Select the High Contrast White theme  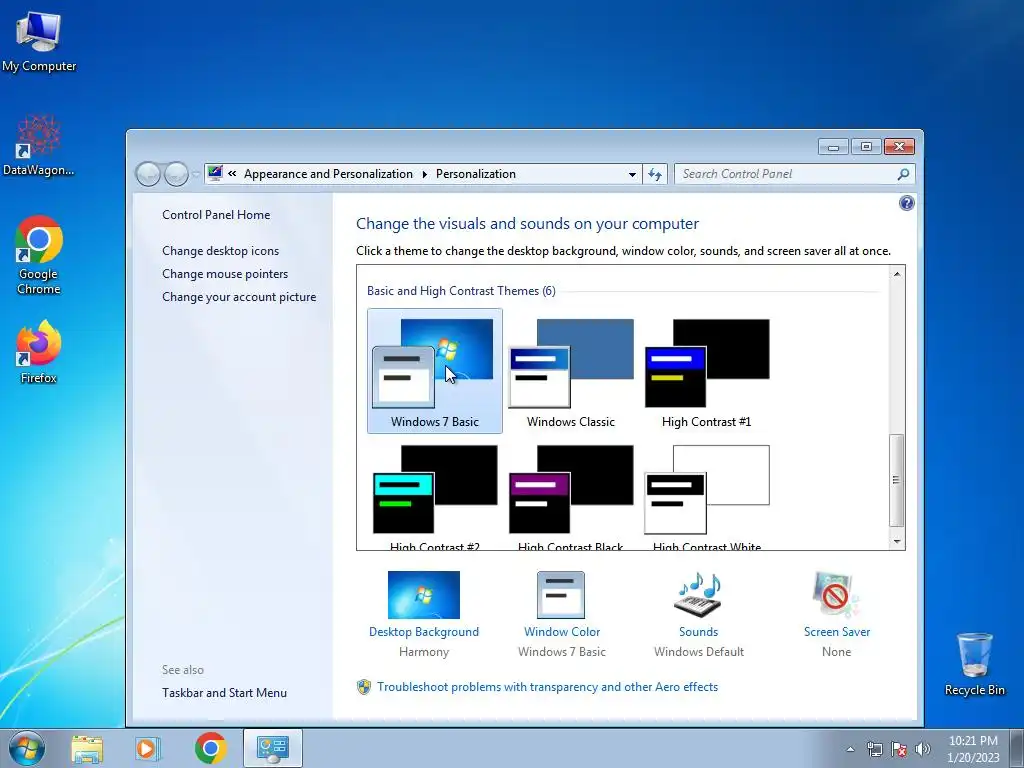[x=707, y=496]
